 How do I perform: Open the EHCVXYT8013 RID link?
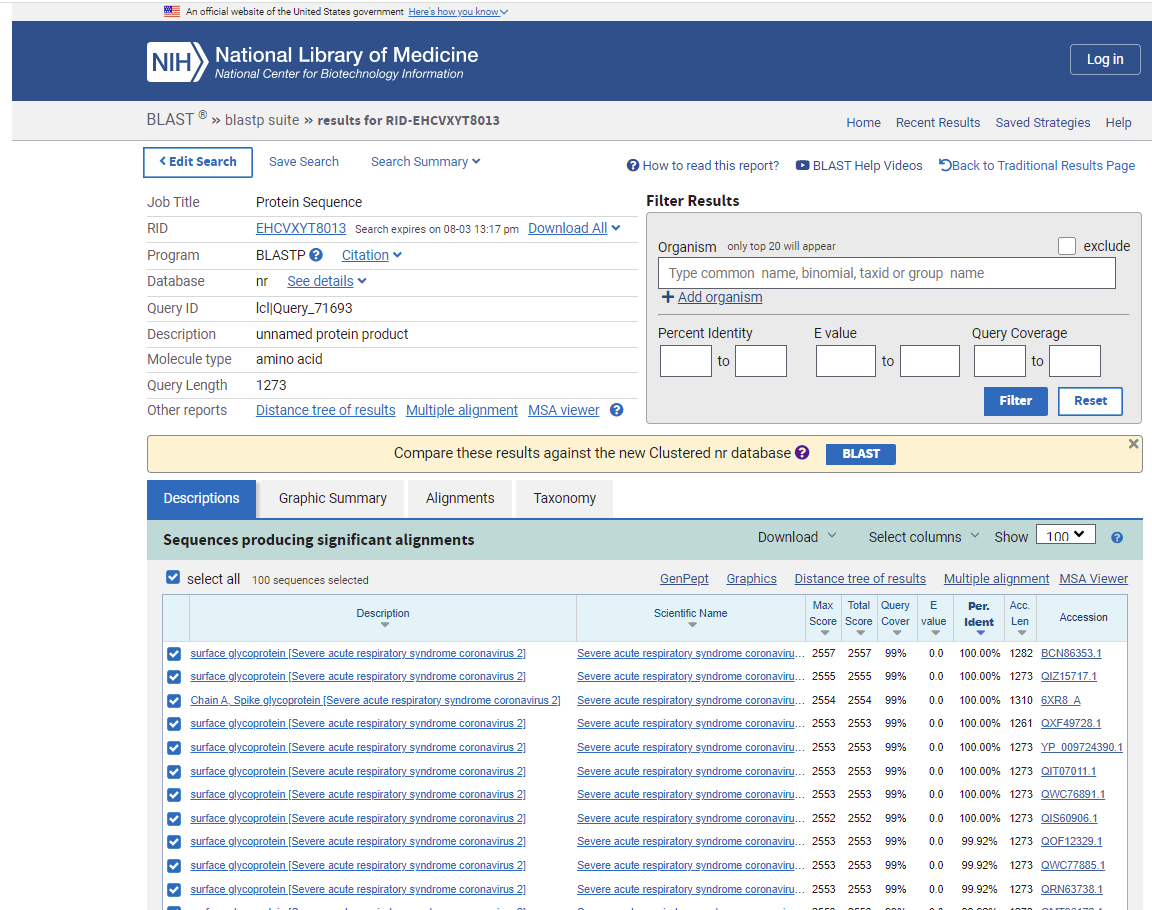(300, 228)
